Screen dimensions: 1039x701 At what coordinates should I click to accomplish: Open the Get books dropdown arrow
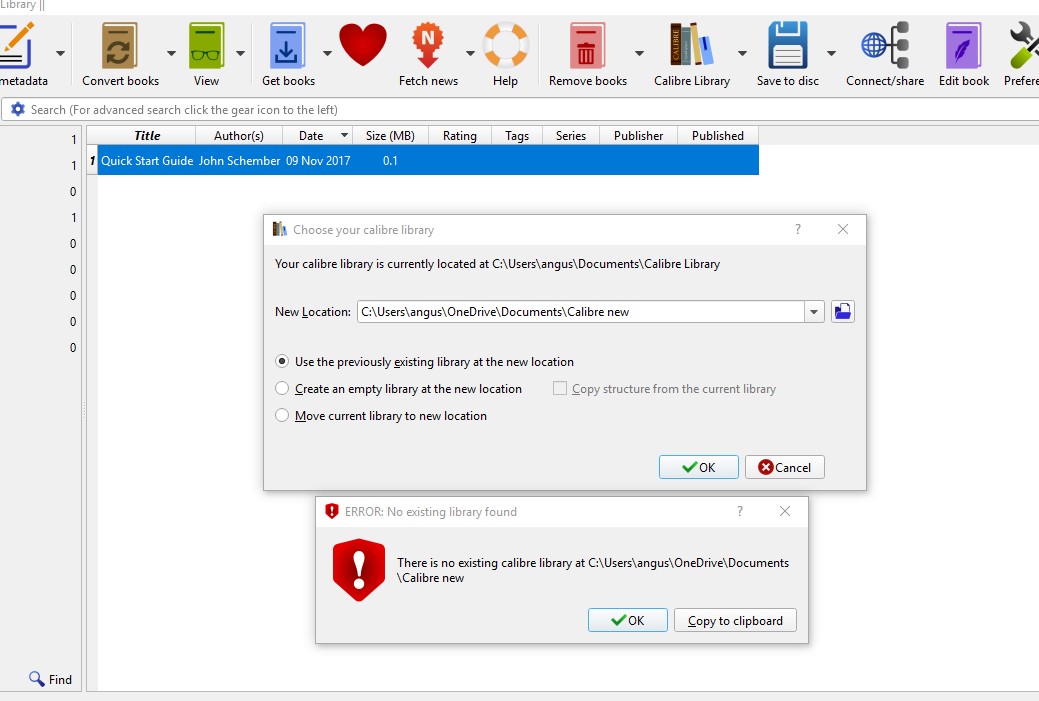point(327,53)
